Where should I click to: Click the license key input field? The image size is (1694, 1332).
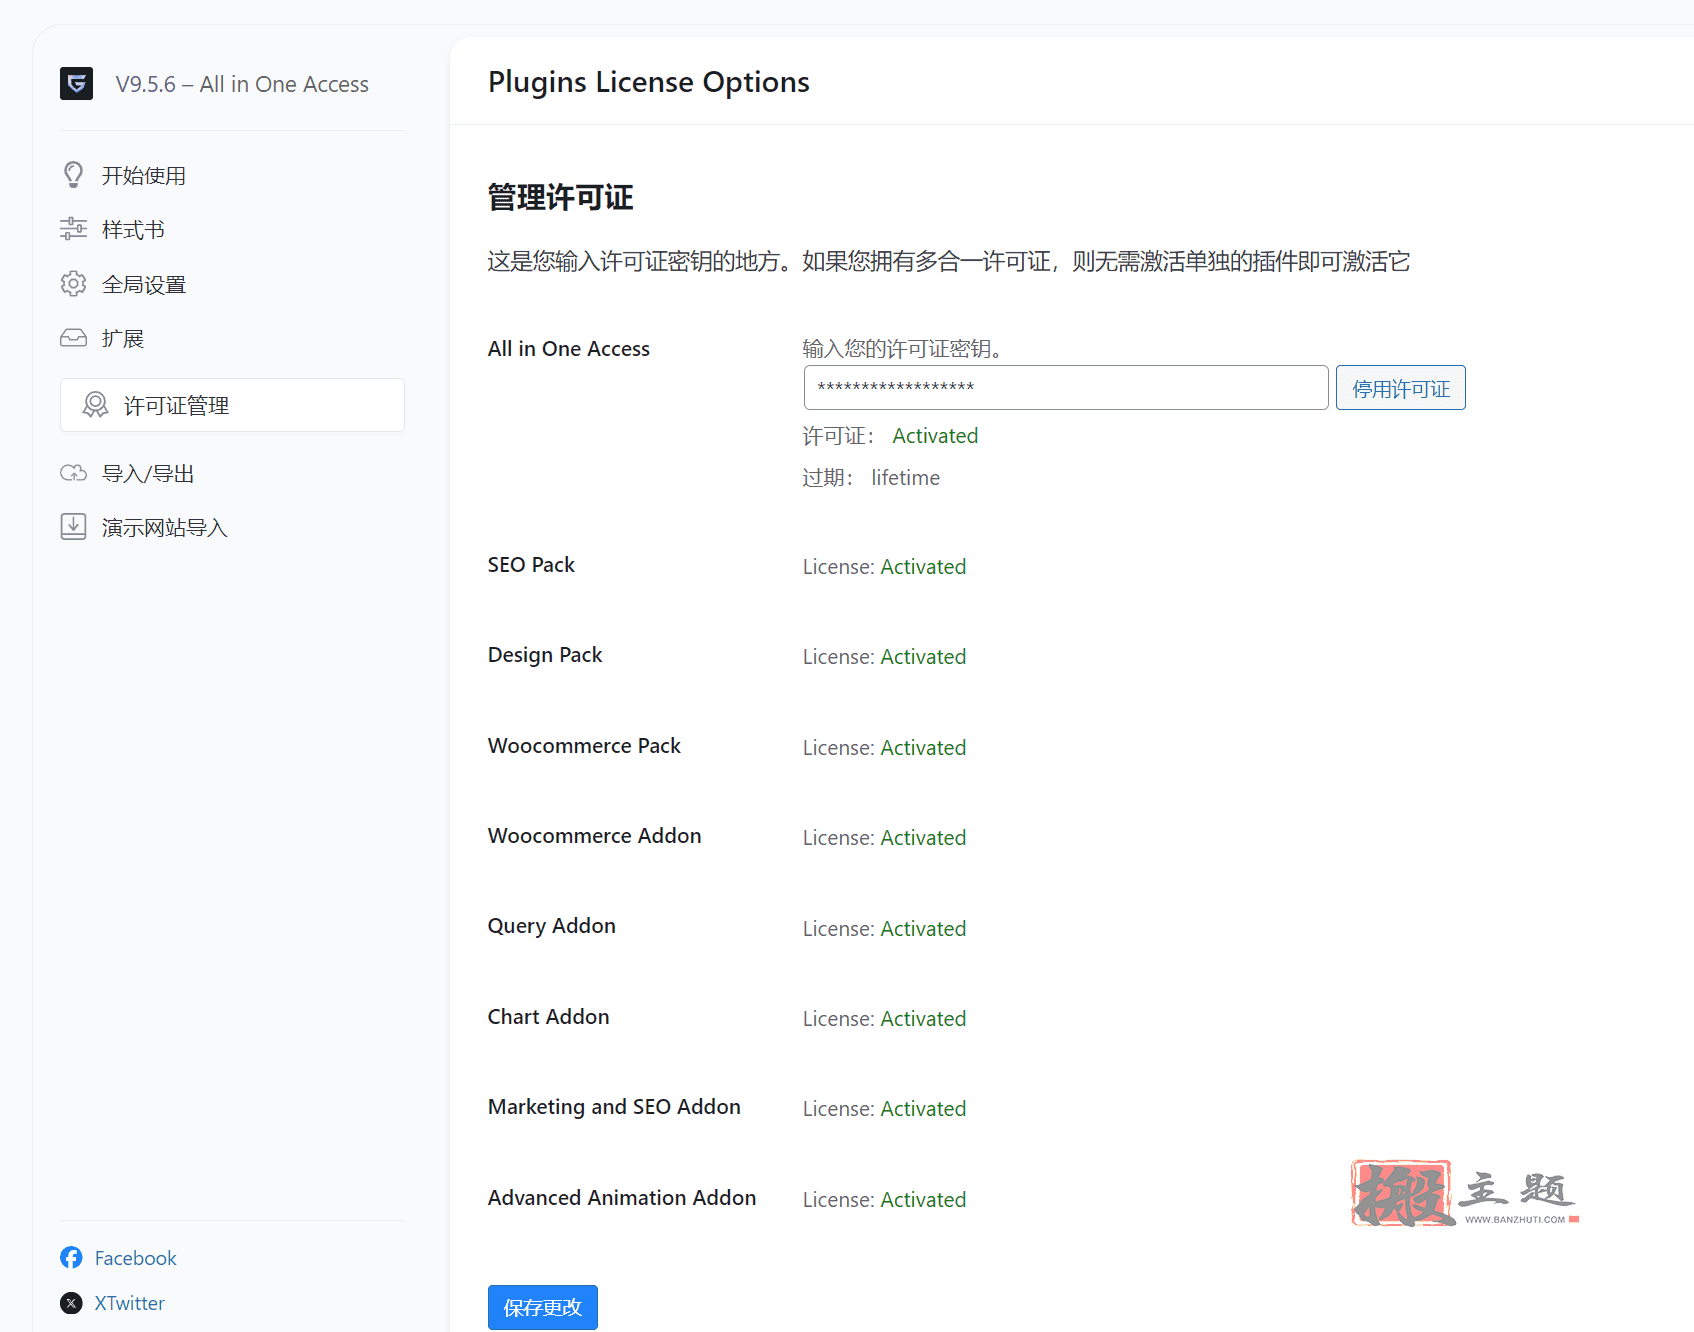pyautogui.click(x=1066, y=387)
